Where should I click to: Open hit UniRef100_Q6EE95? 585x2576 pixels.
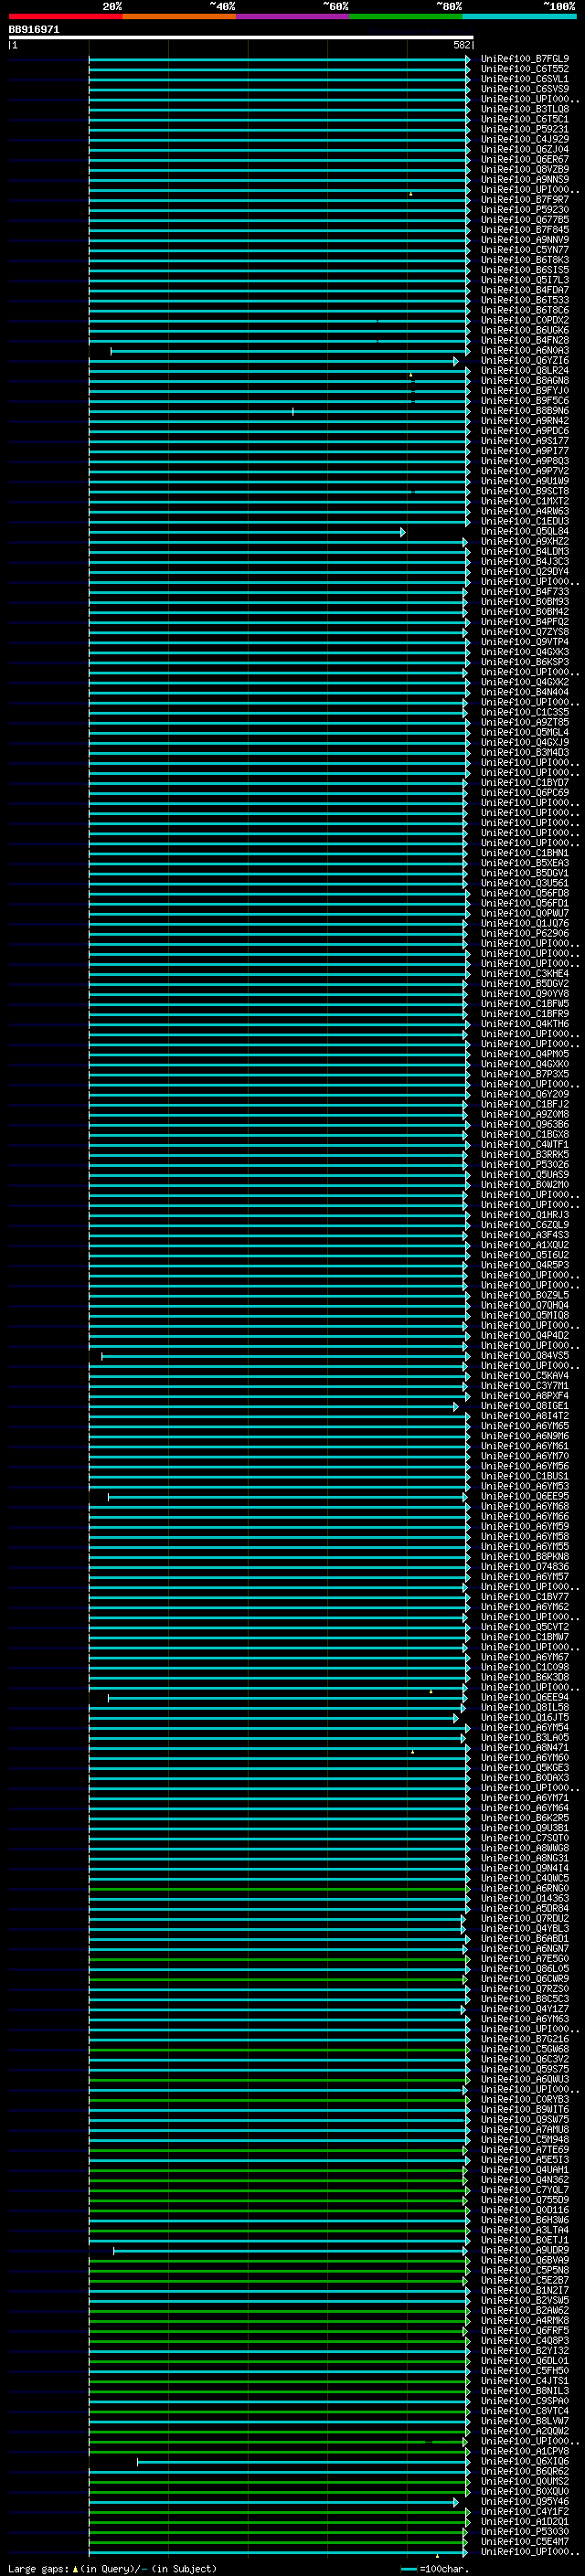tap(524, 1496)
